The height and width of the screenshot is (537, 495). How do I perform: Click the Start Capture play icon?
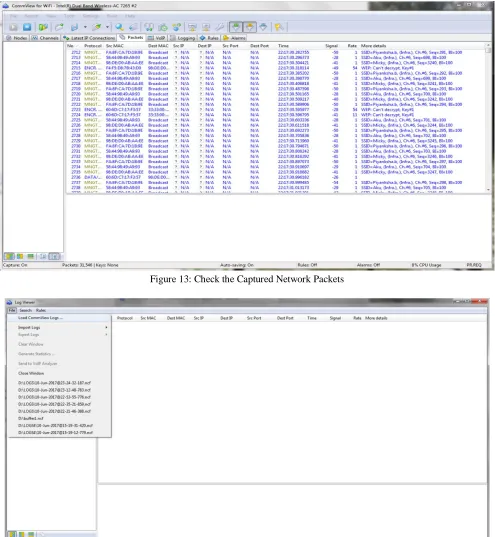pos(14,27)
